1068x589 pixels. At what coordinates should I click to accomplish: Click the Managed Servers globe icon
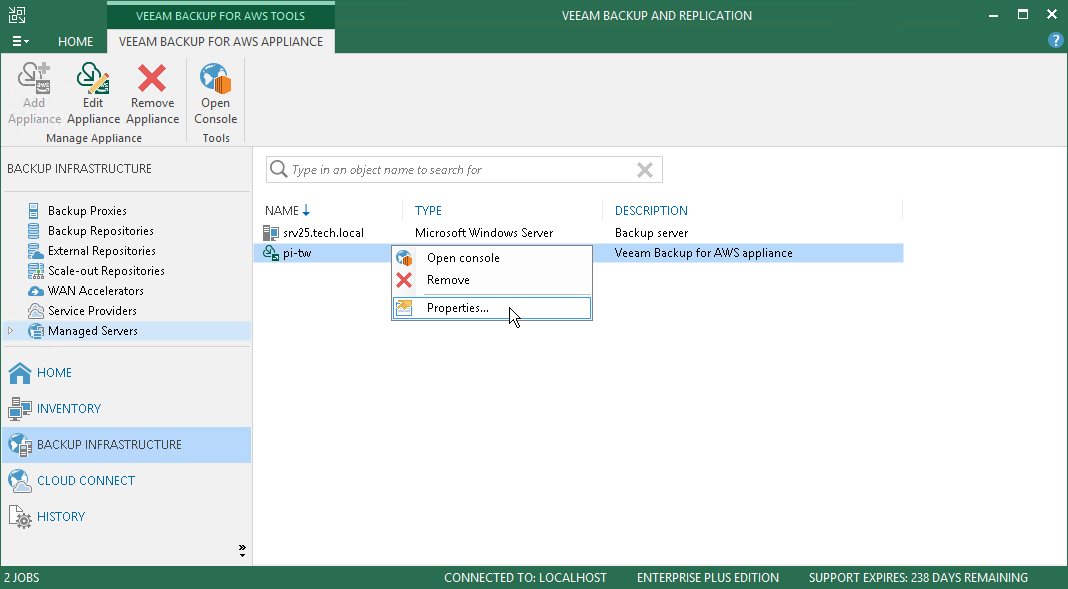(35, 331)
